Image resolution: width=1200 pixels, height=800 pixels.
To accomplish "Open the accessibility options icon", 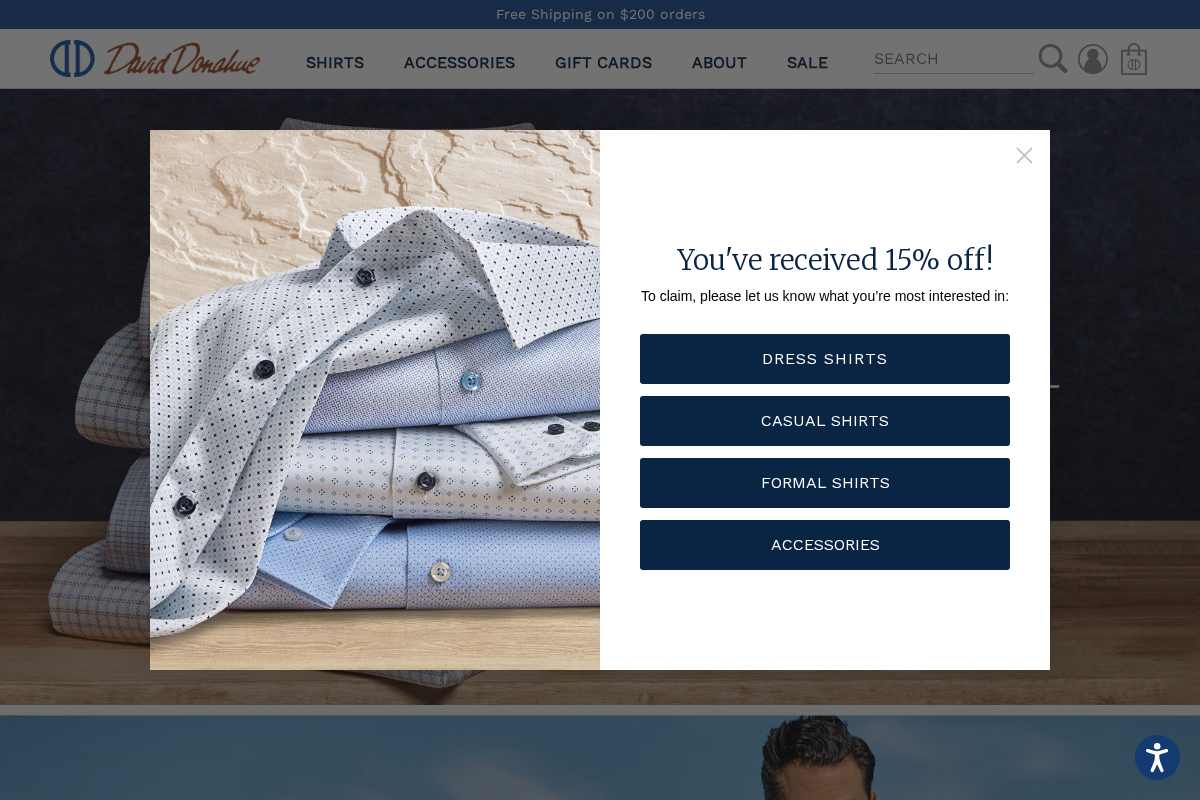I will tap(1157, 758).
